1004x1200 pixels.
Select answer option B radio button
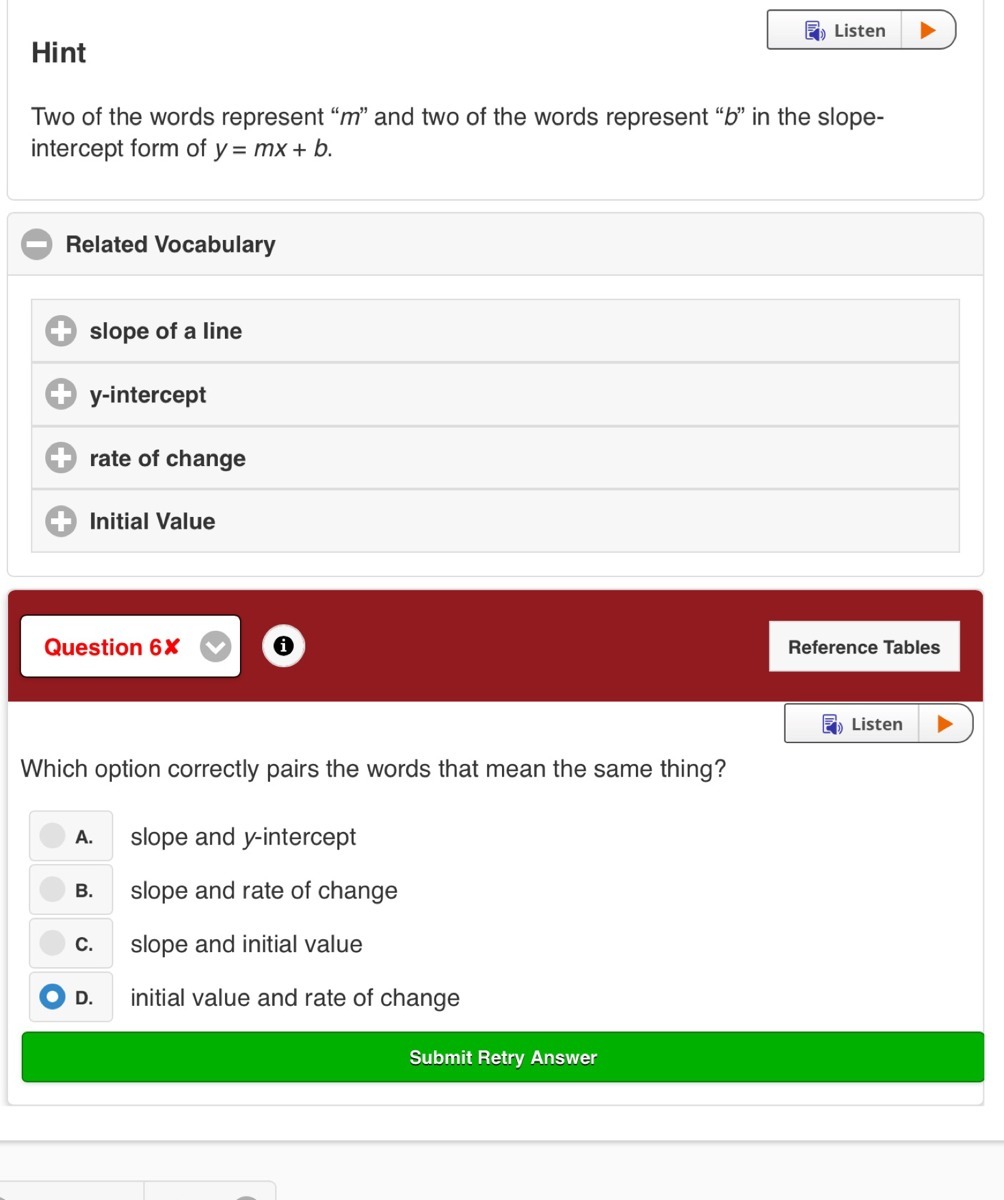coord(52,888)
